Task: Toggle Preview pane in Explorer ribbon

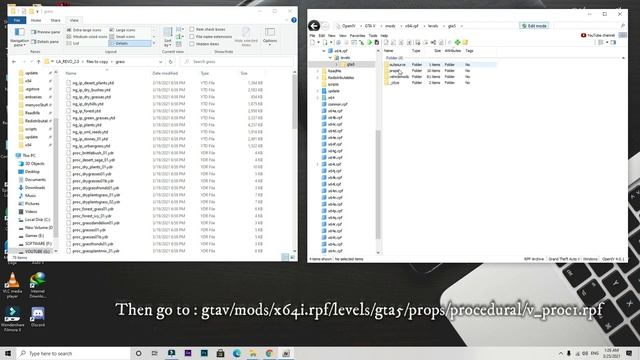Action: pyautogui.click(x=45, y=32)
